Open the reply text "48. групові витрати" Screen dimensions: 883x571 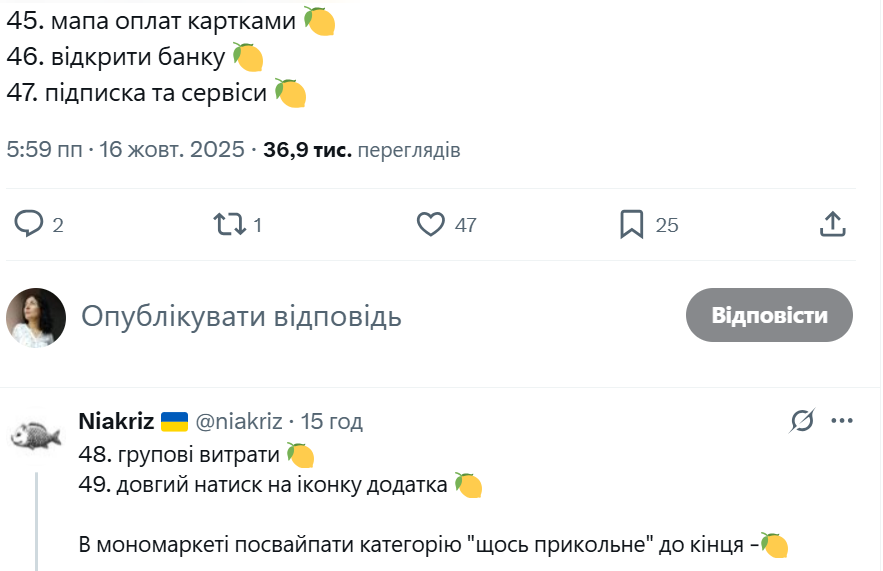180,455
